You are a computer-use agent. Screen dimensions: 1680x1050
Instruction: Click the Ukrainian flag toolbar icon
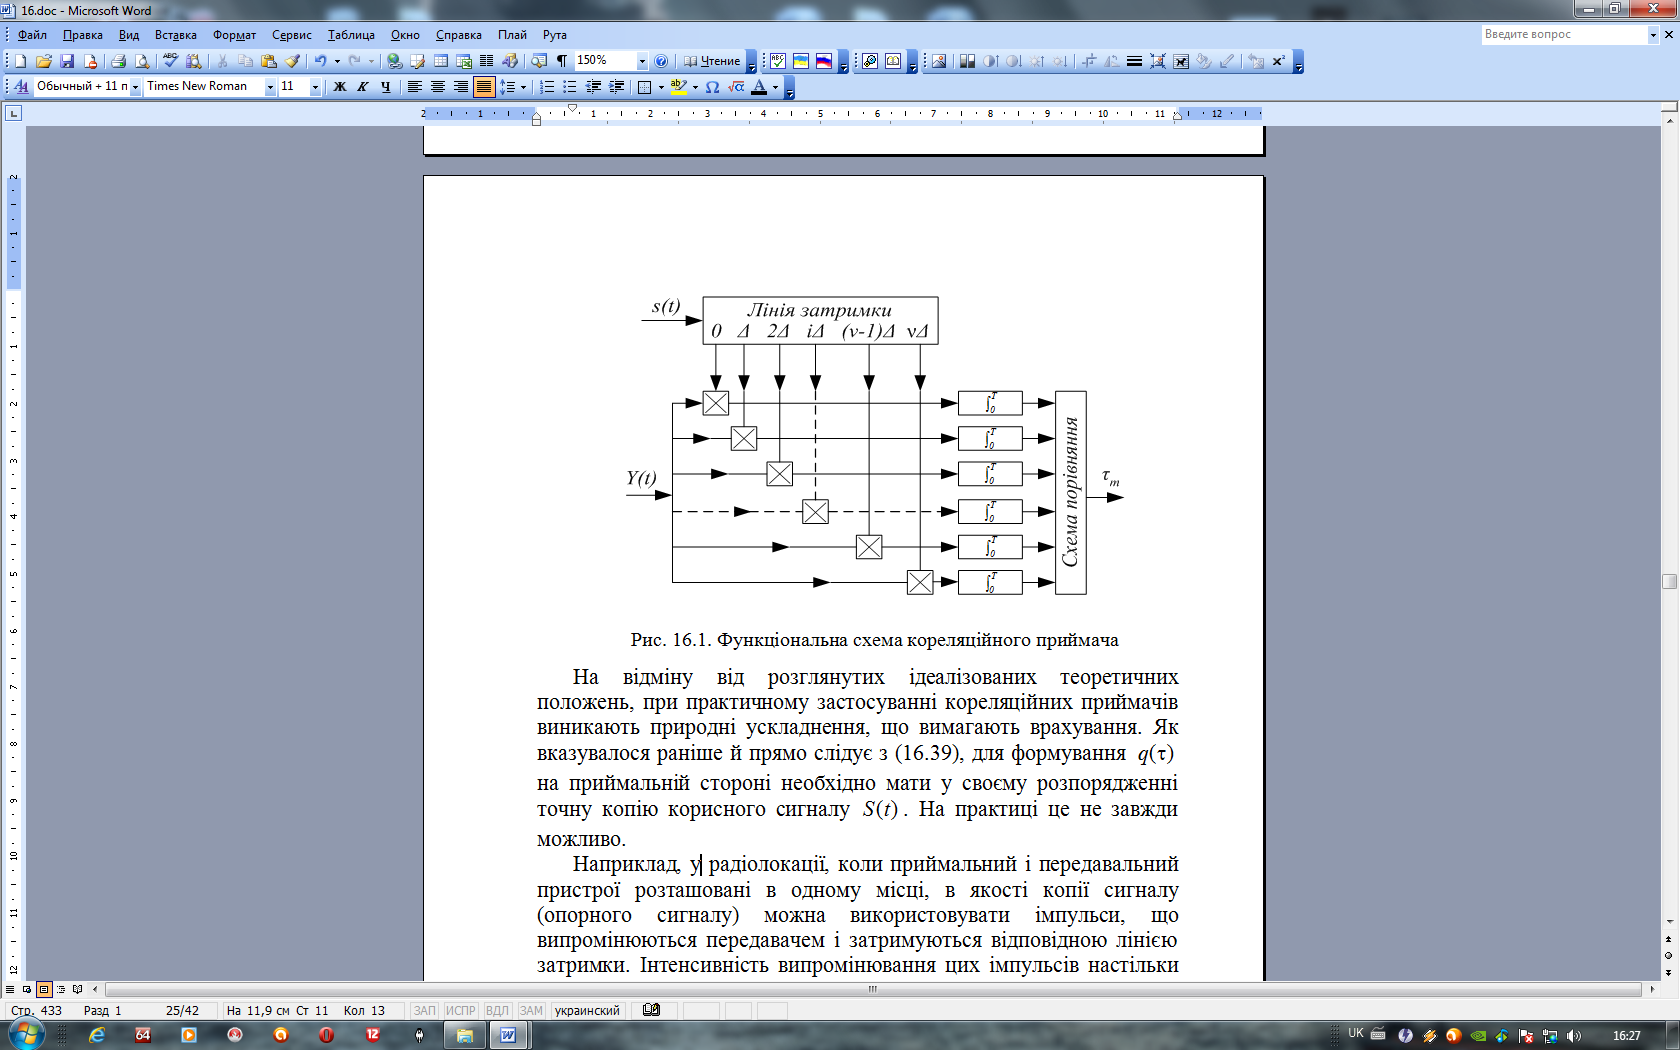pyautogui.click(x=801, y=61)
